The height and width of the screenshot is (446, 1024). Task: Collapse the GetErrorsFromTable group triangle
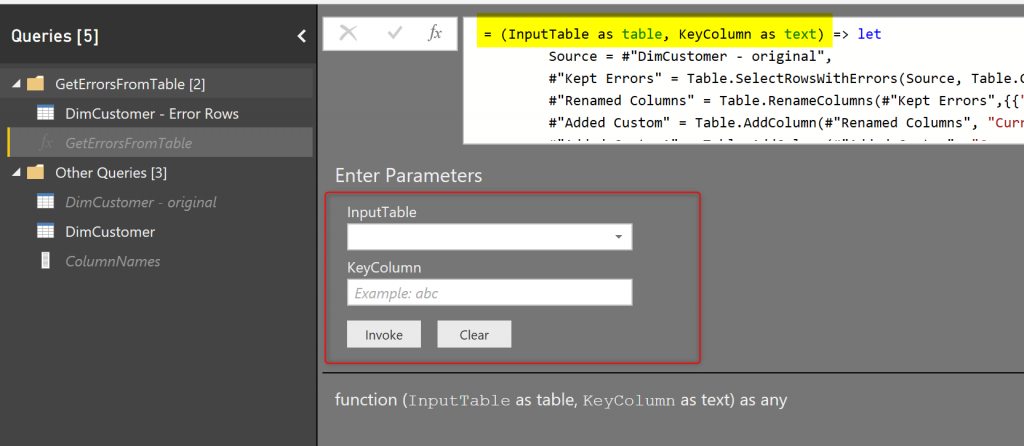pos(16,85)
